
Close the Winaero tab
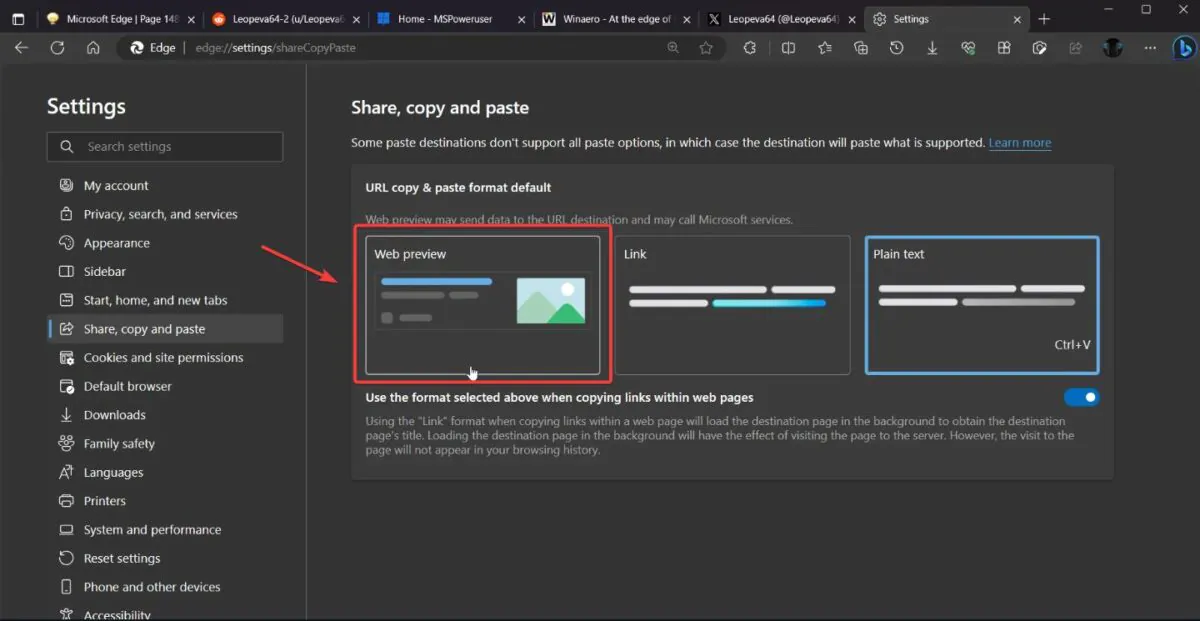(x=685, y=19)
